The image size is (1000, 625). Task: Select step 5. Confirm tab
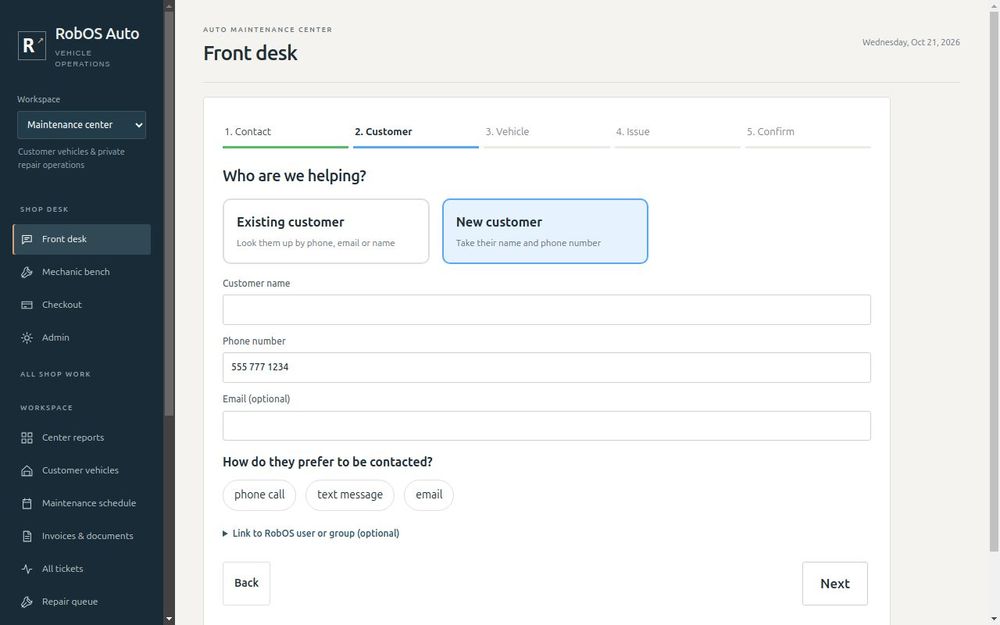tap(808, 134)
